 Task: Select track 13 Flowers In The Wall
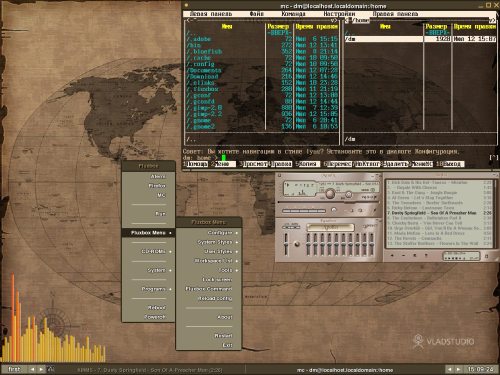tap(439, 243)
